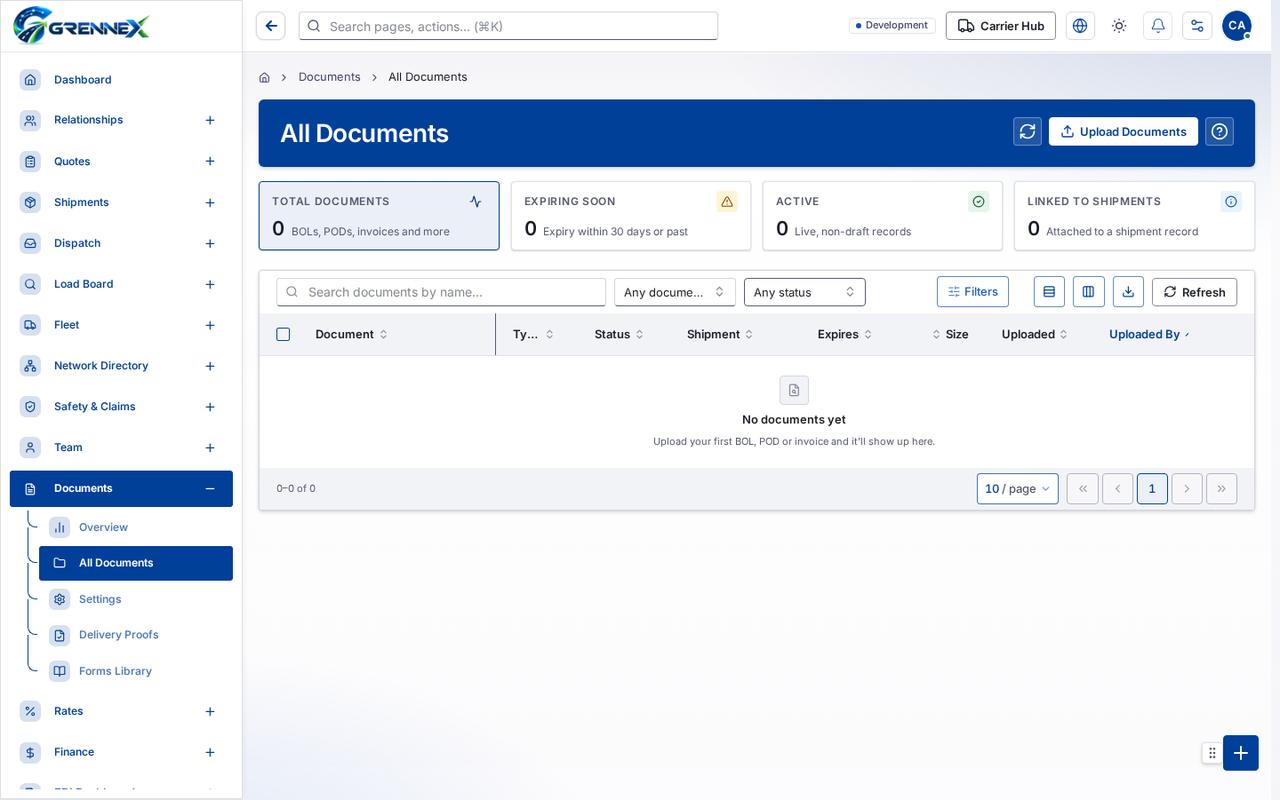1280x800 pixels.
Task: Open the Carrier Hub switcher
Action: tap(1001, 26)
